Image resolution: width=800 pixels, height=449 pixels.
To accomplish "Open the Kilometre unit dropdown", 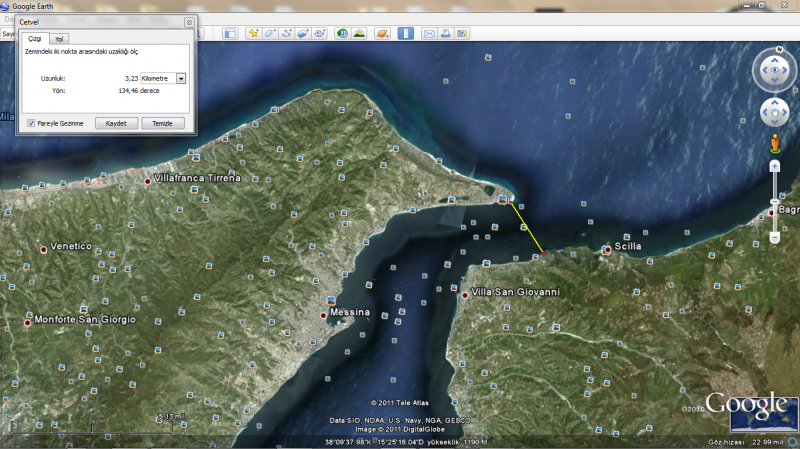I will (x=181, y=77).
